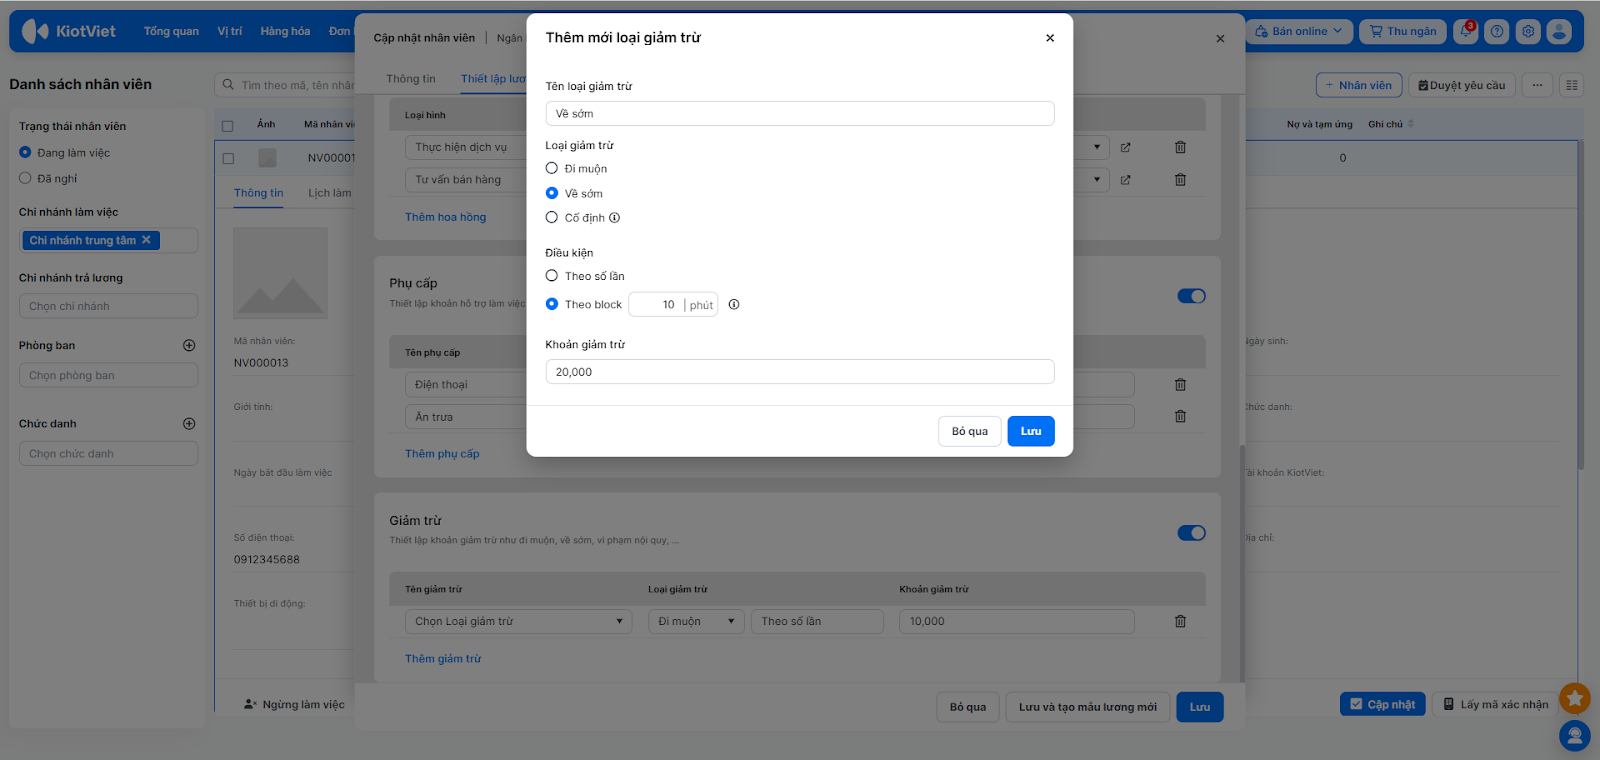Toggle the Phụ cấp switch

point(1191,296)
